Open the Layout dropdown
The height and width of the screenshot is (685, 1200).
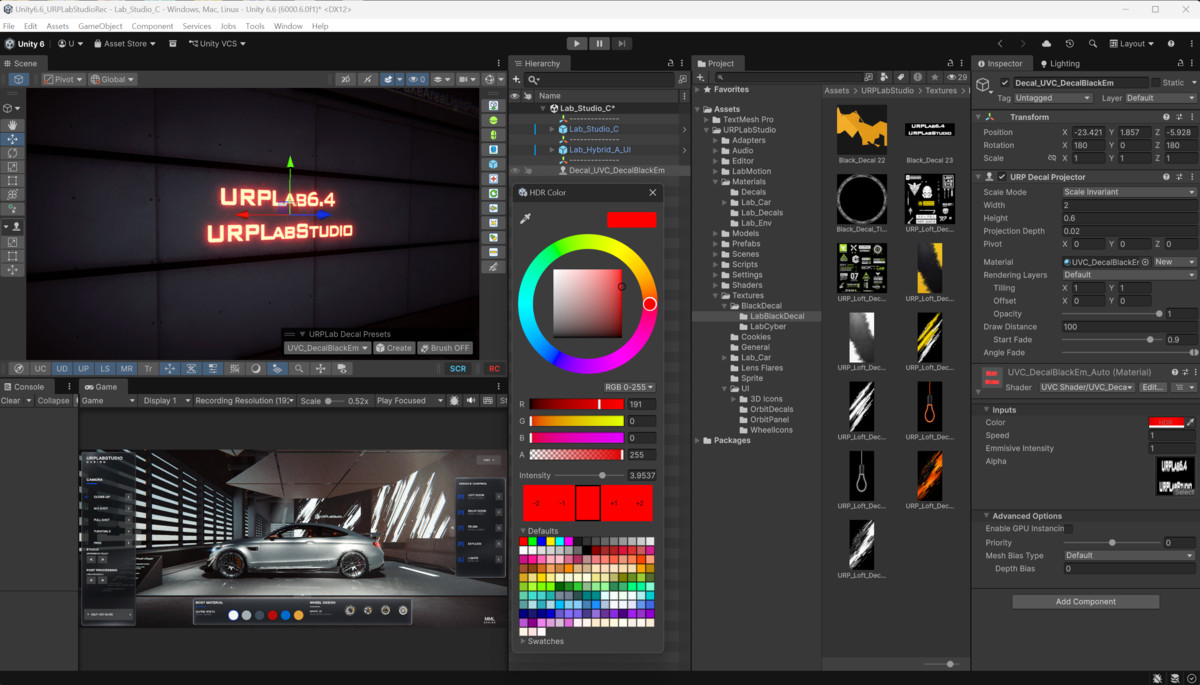pyautogui.click(x=1131, y=44)
